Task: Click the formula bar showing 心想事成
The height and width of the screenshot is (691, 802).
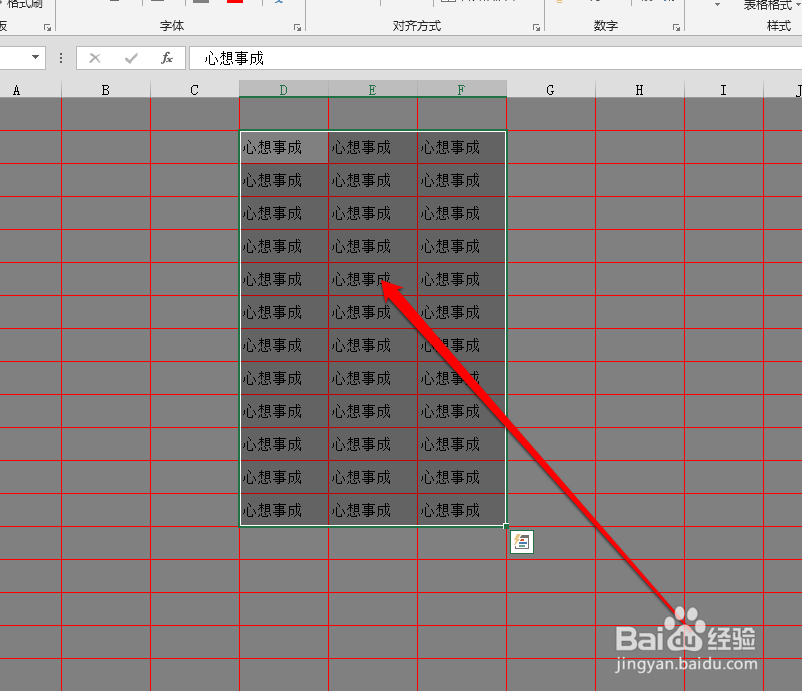Action: [495, 58]
